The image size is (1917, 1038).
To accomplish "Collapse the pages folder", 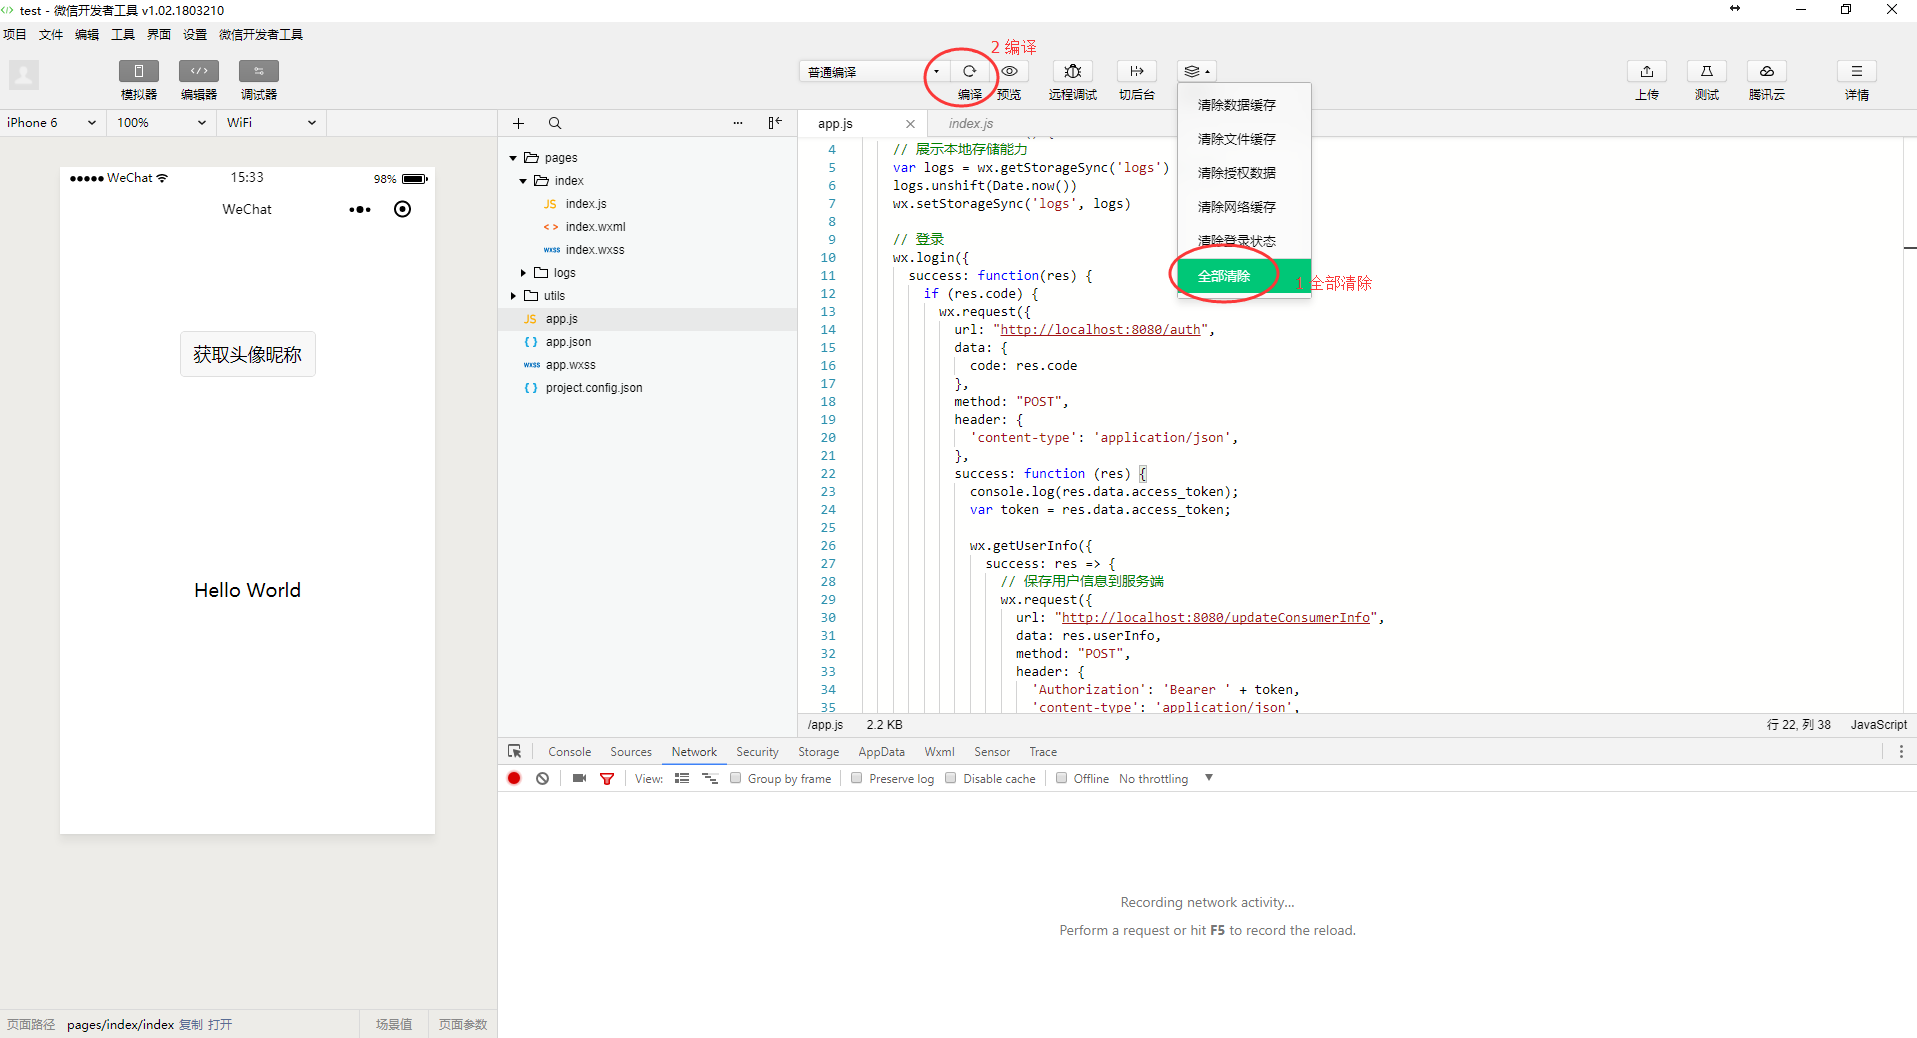I will pos(513,158).
